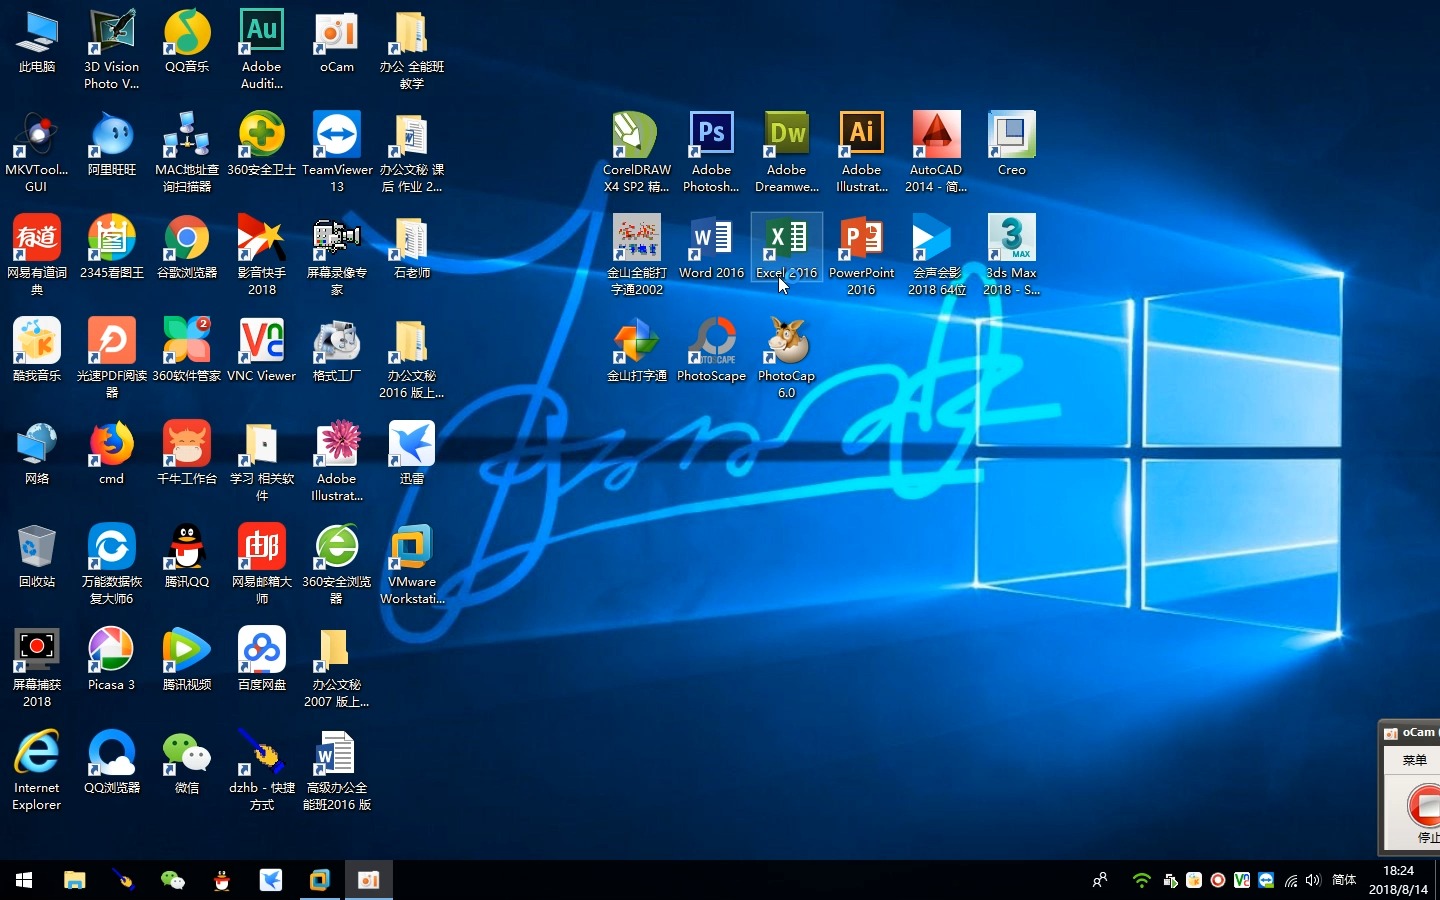Select the 影音快手 2018 icon

(x=261, y=255)
